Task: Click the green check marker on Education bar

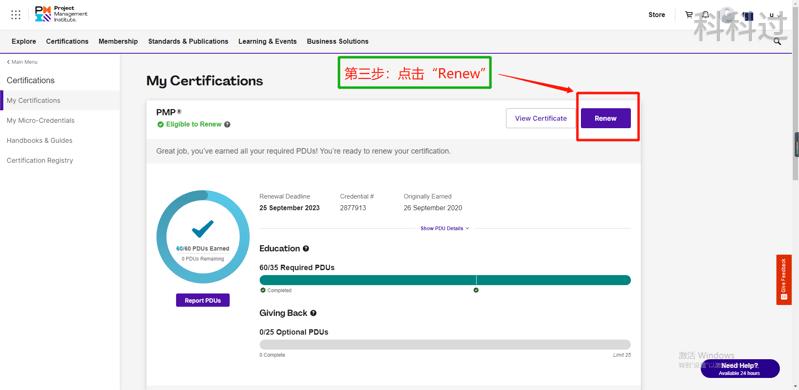Action: pyautogui.click(x=476, y=290)
